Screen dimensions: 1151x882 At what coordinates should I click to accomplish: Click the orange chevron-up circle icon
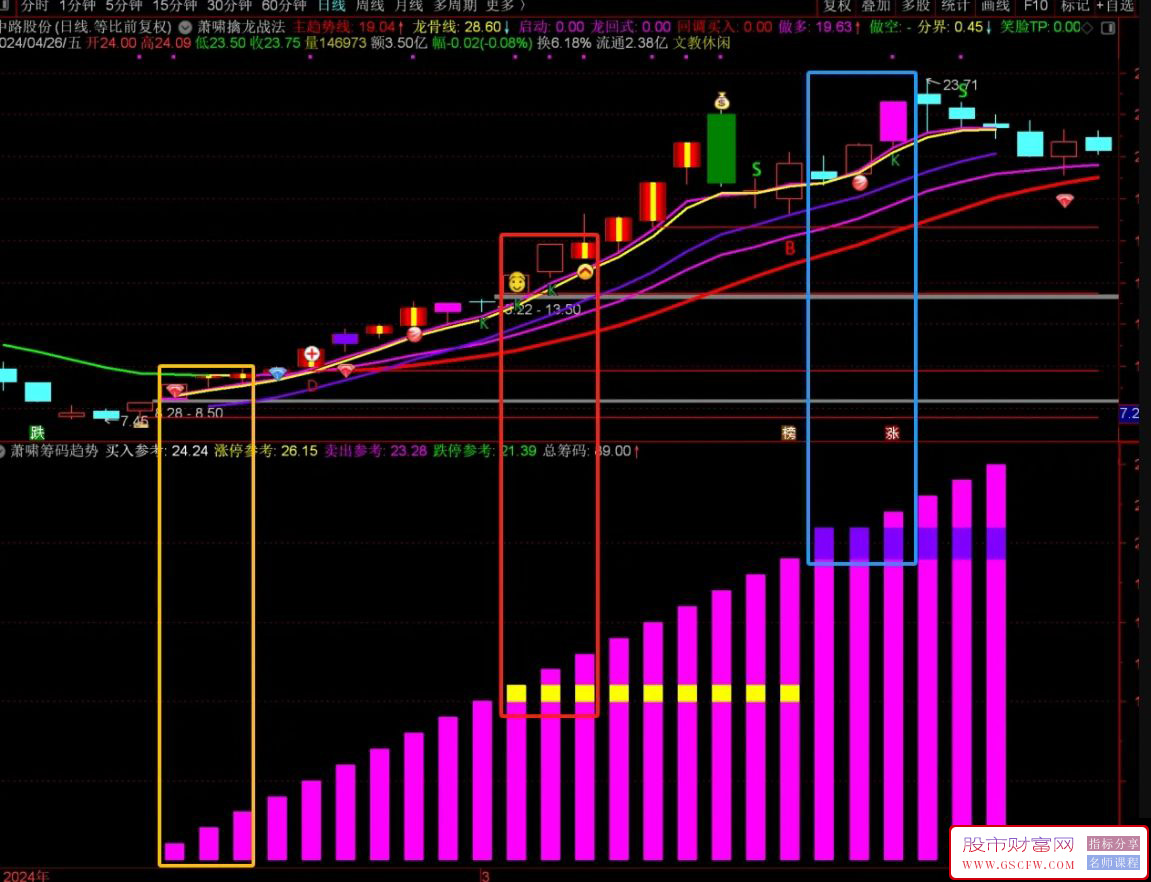[x=585, y=271]
